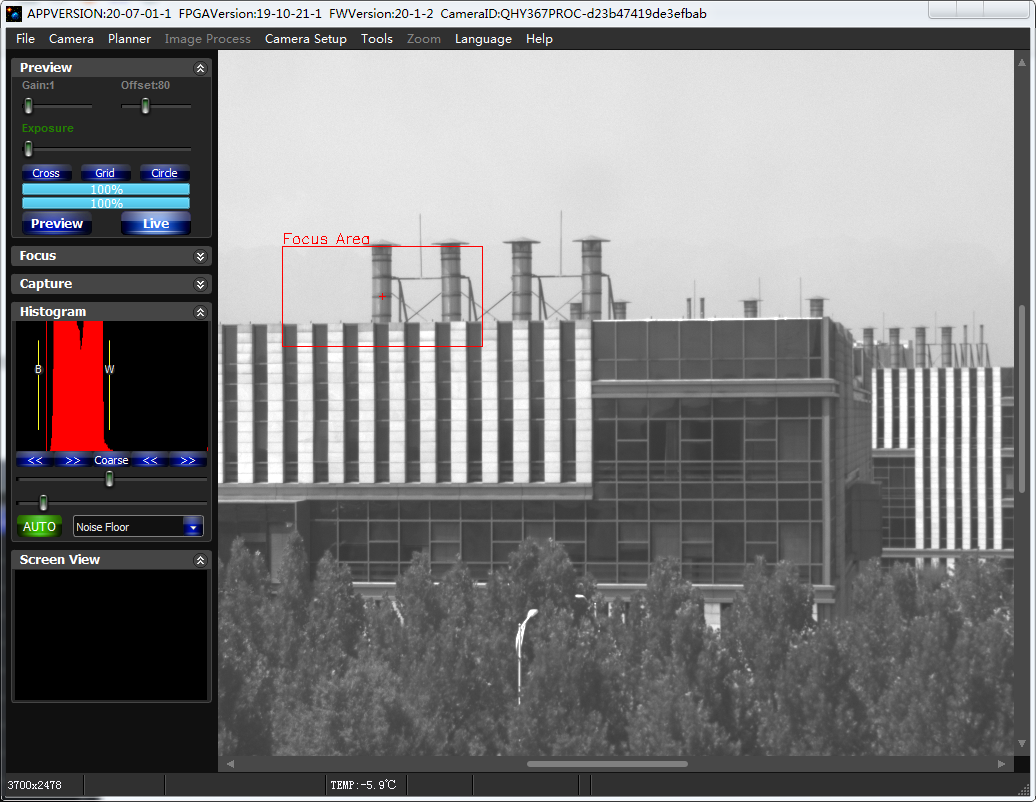The width and height of the screenshot is (1036, 802).
Task: Click the red Focus Area label
Action: [x=326, y=238]
